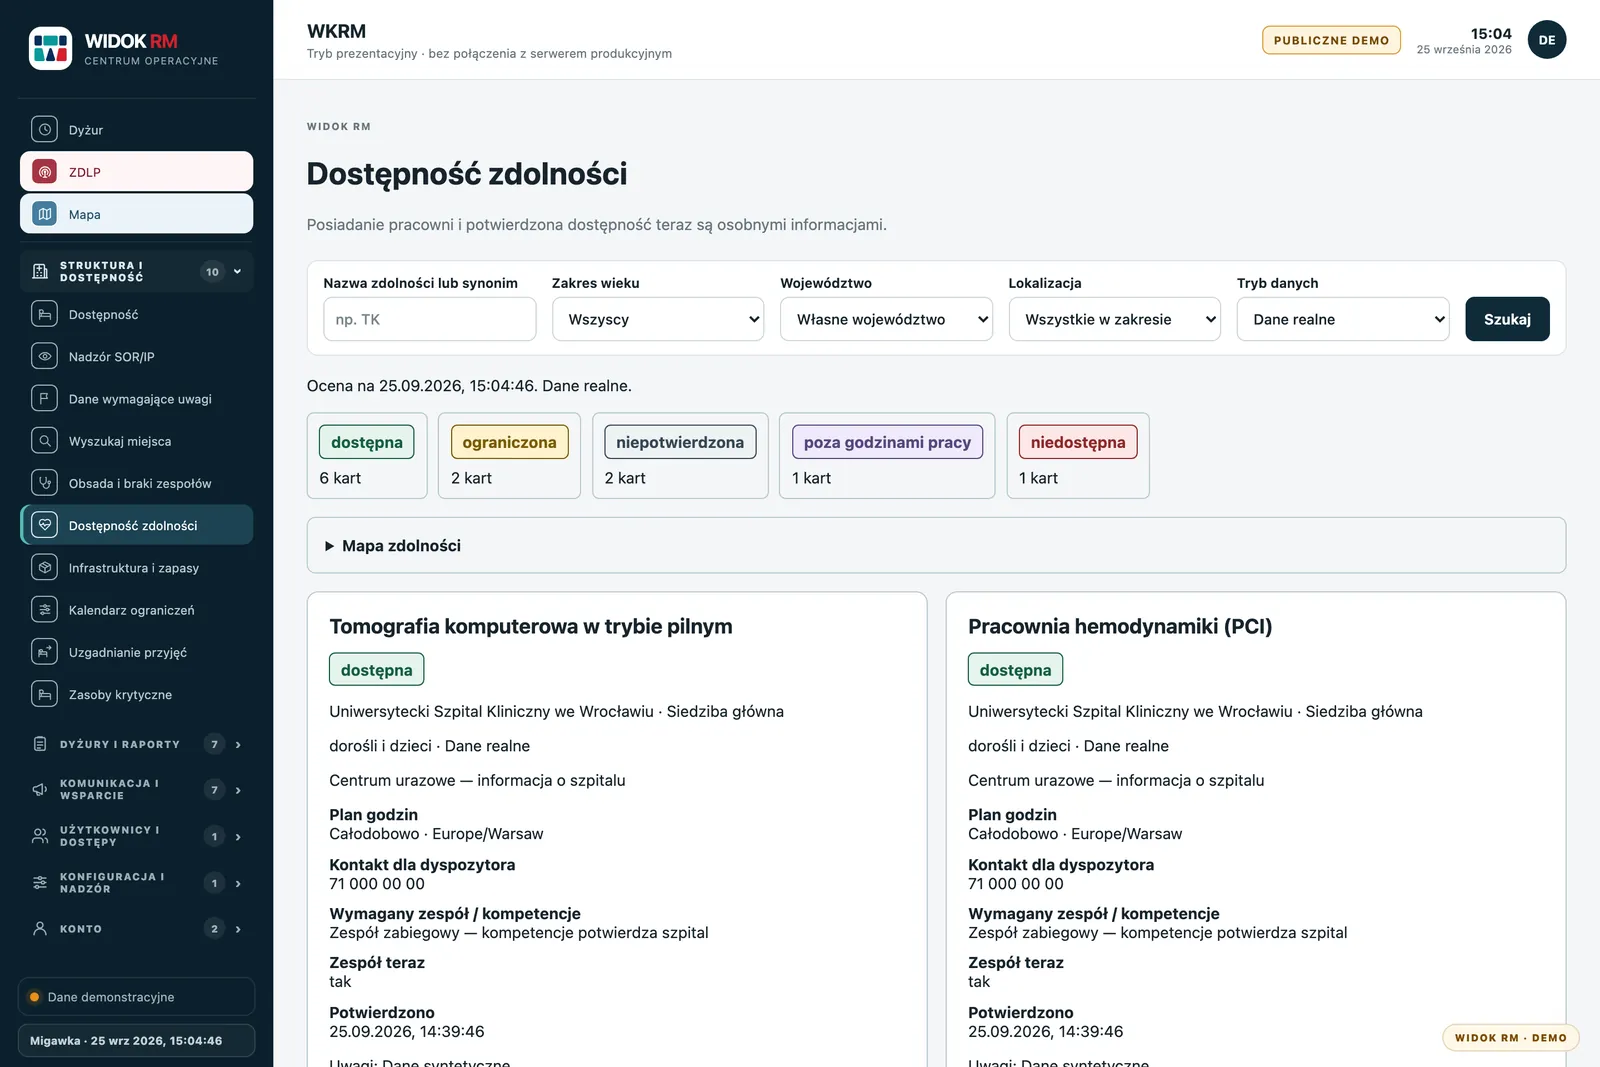Open the Tryb danych dropdown
Viewport: 1600px width, 1067px height.
click(x=1343, y=319)
